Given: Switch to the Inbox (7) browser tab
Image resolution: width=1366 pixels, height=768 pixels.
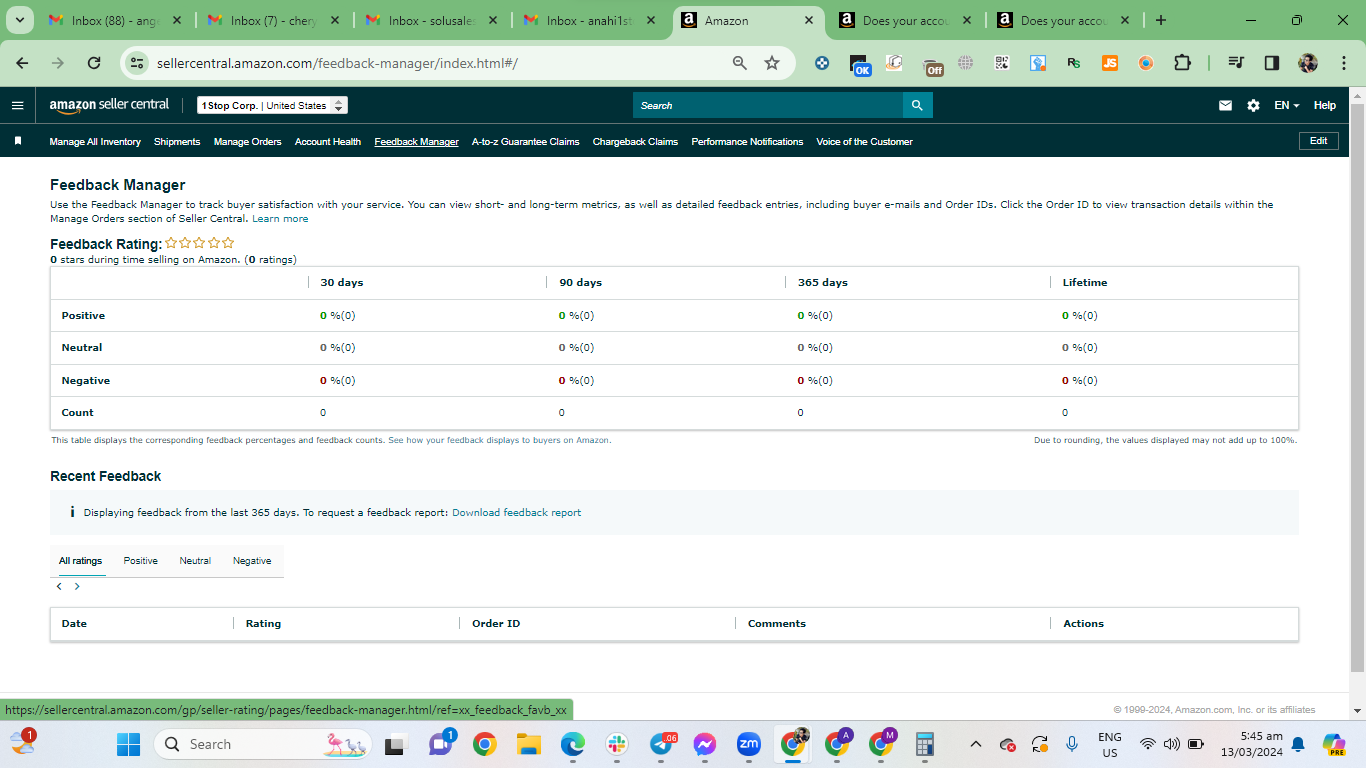Looking at the screenshot, I should tap(275, 20).
